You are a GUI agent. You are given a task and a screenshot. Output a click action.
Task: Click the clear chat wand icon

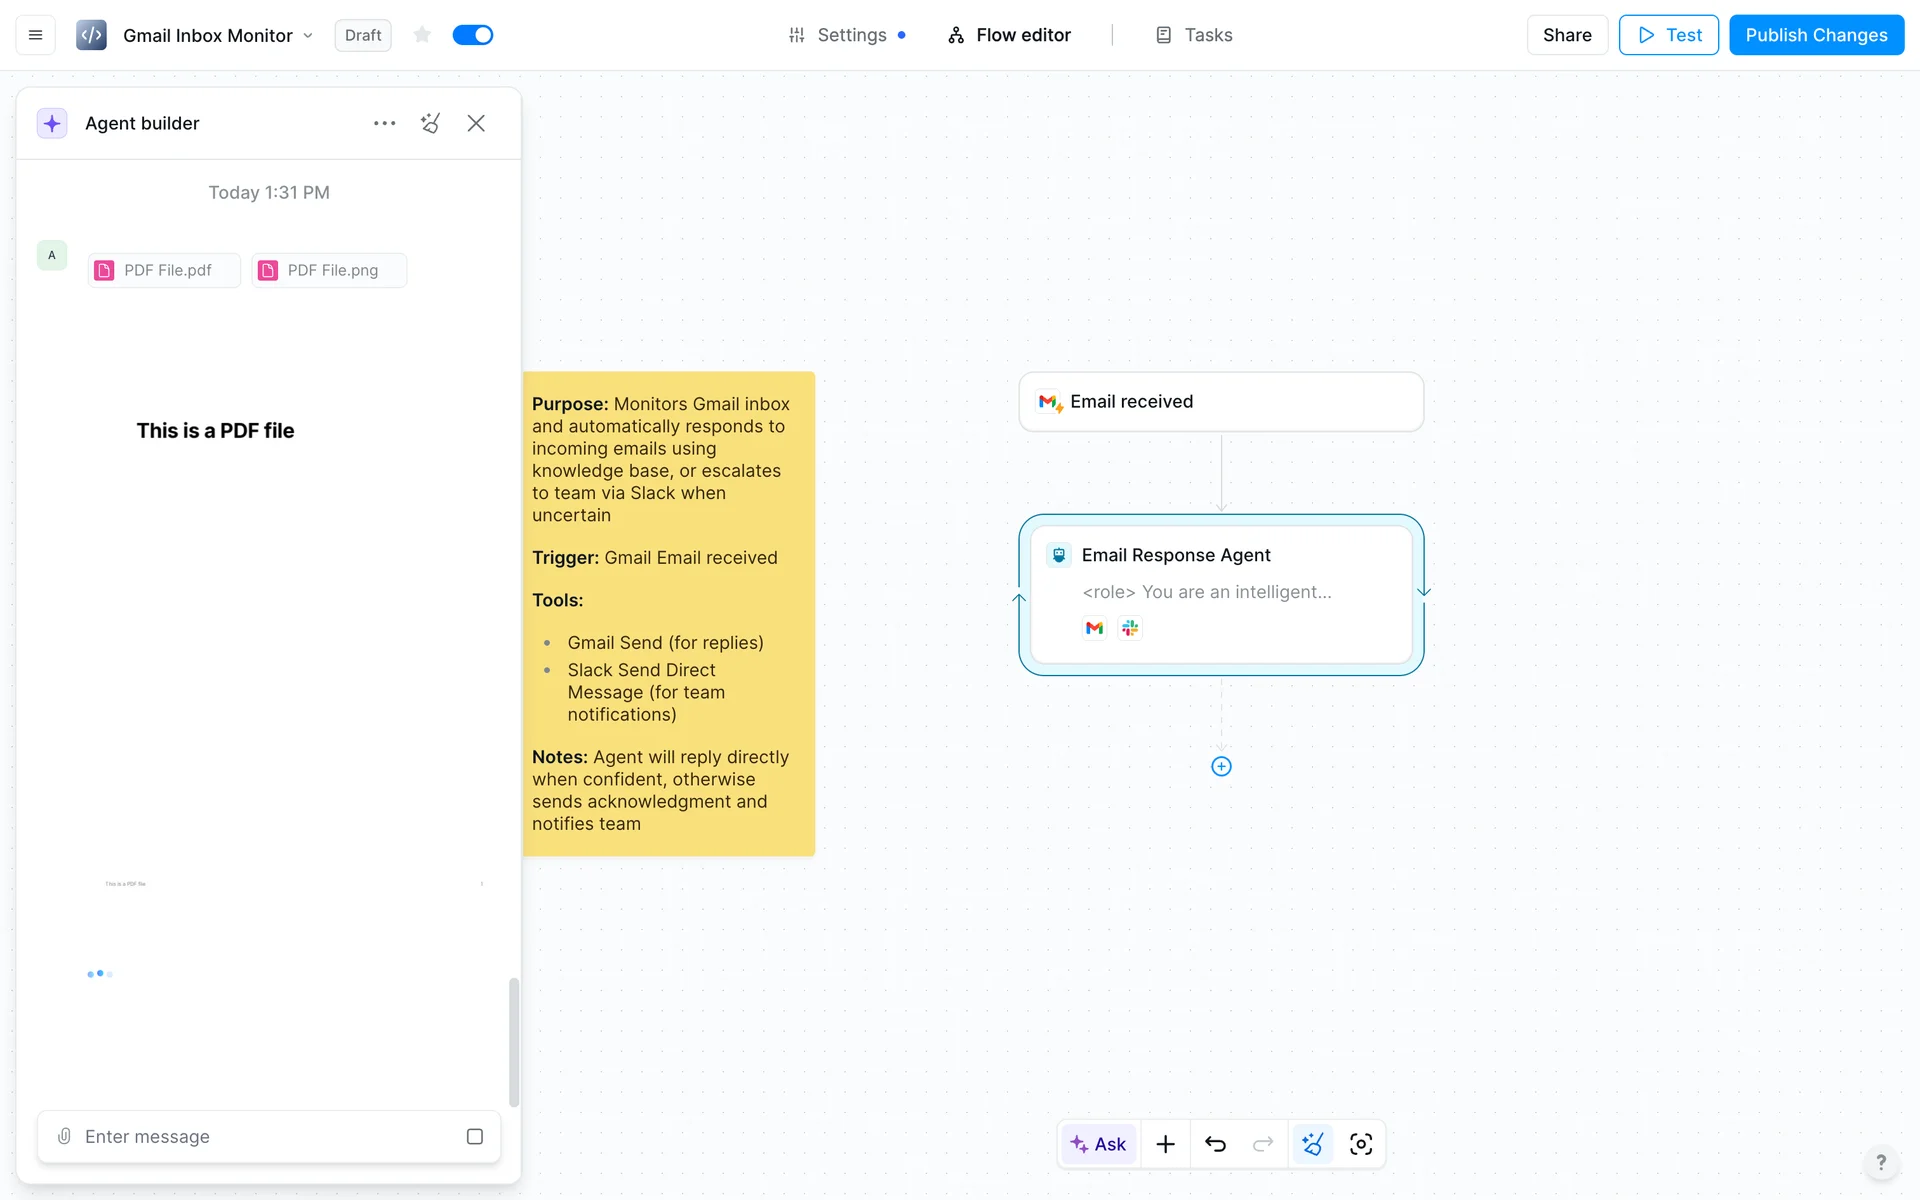(430, 123)
